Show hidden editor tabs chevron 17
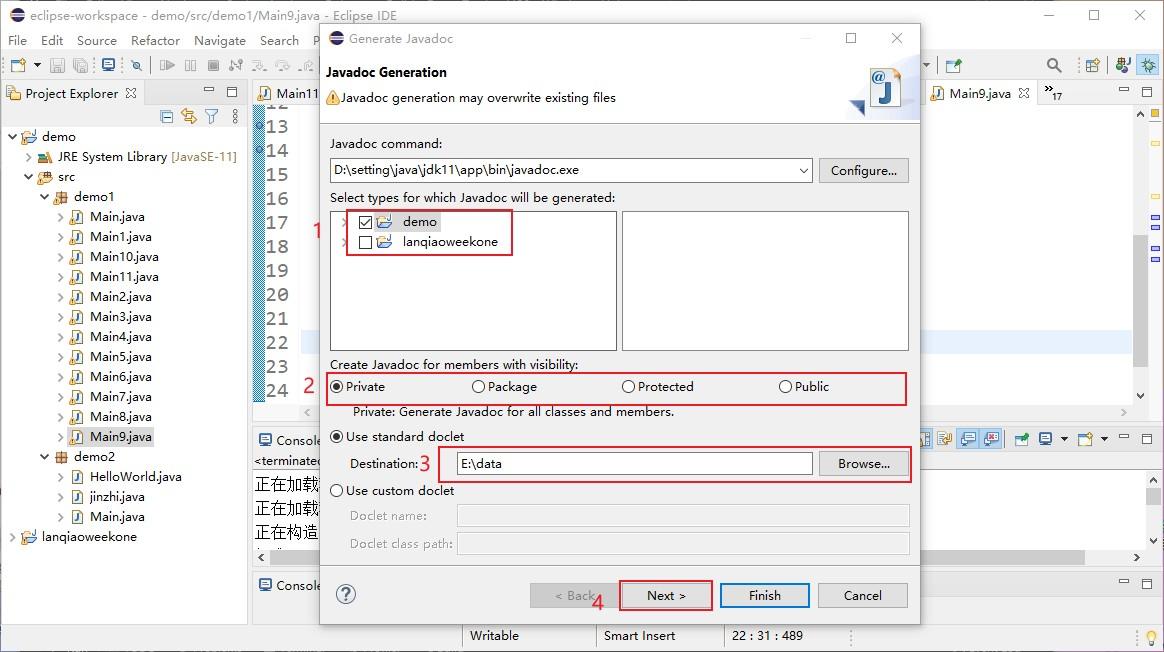This screenshot has width=1164, height=652. coord(1053,92)
